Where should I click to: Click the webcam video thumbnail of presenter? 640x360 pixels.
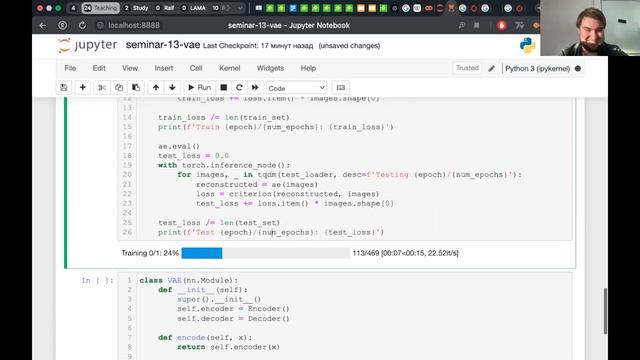(590, 28)
